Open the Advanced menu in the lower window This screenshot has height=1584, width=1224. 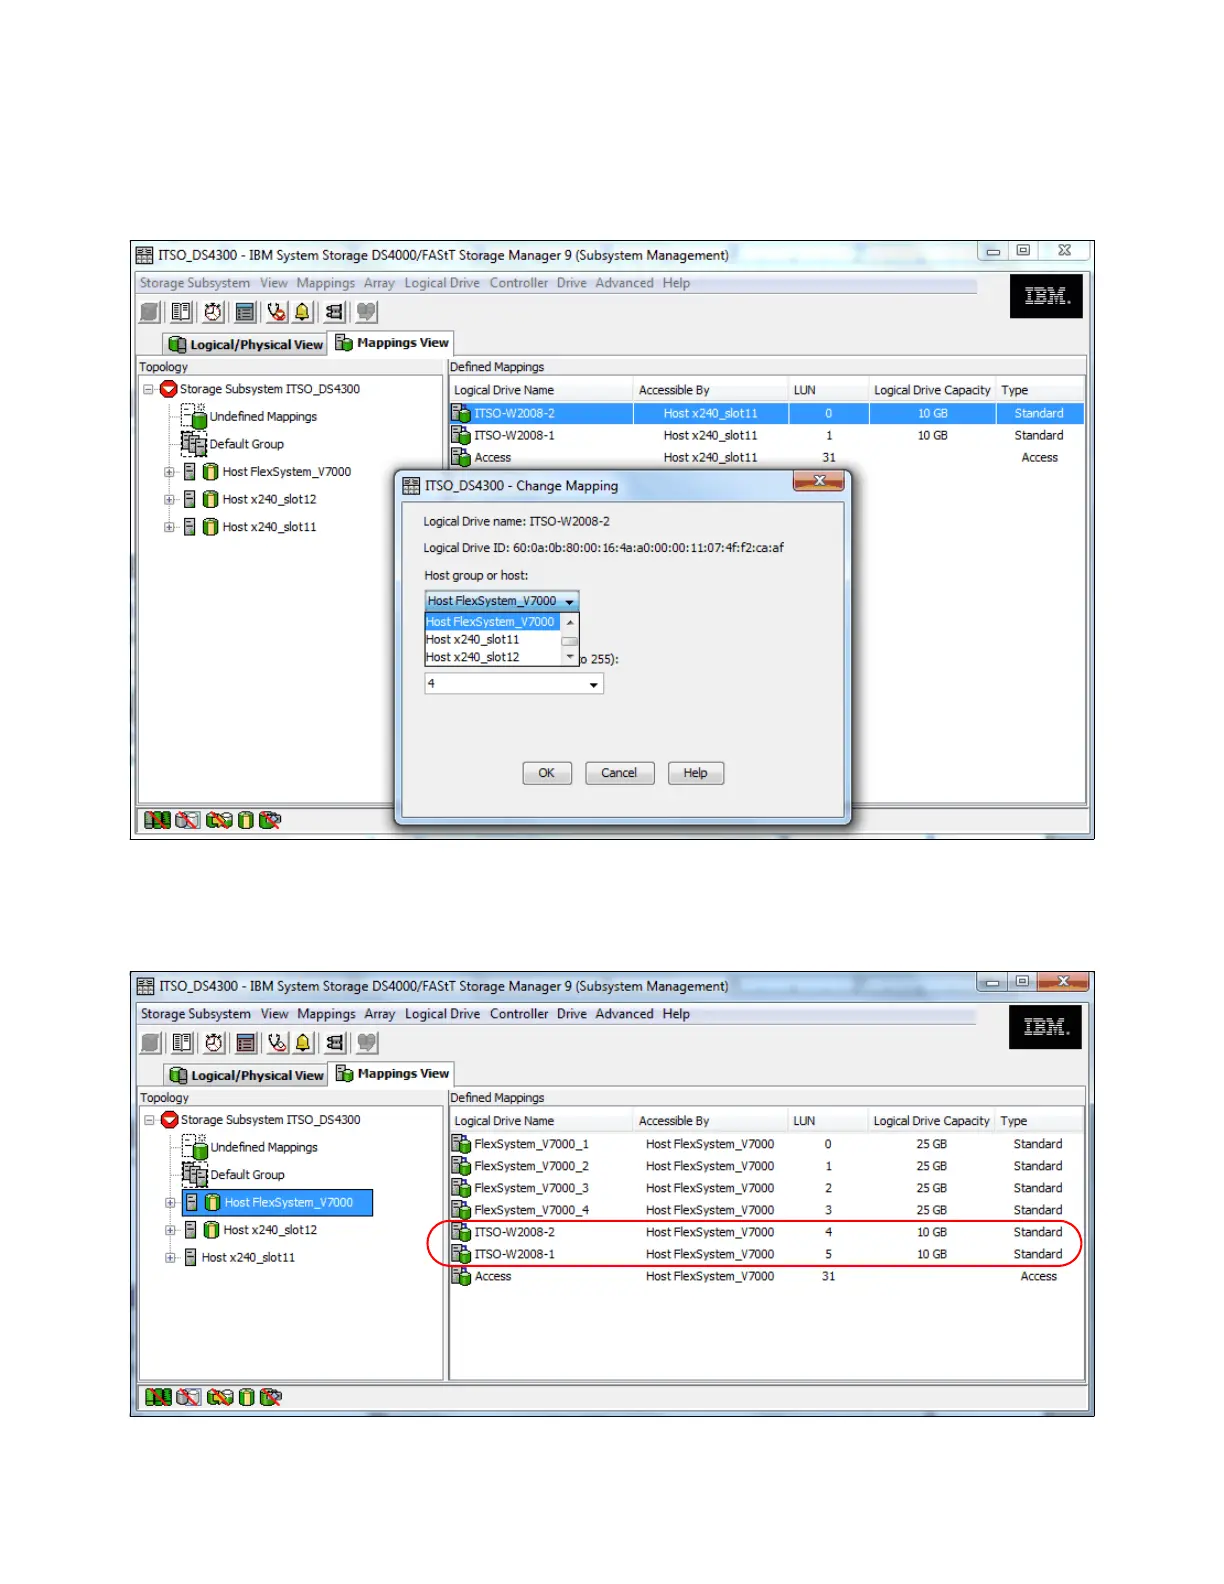625,1014
